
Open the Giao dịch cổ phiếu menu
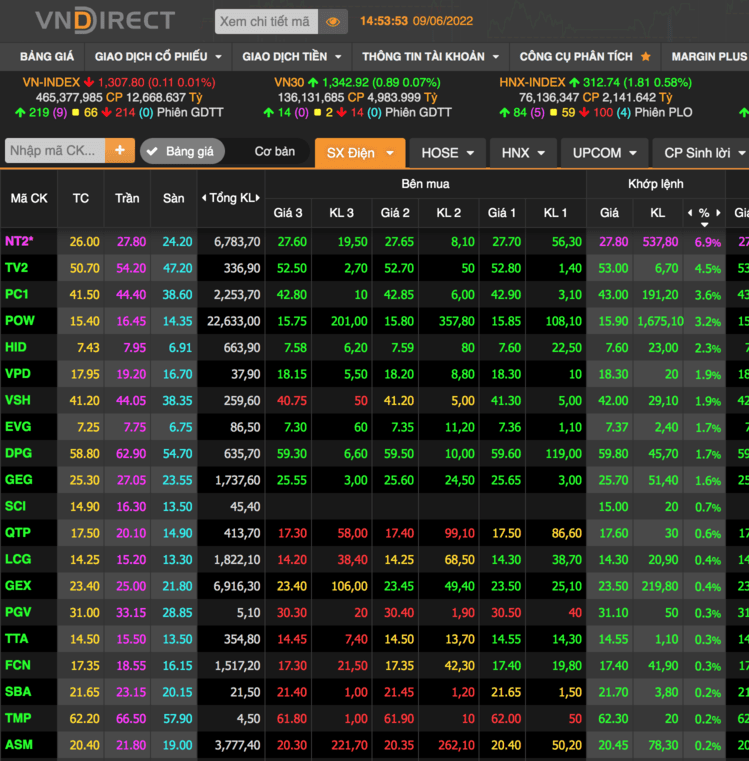click(158, 57)
